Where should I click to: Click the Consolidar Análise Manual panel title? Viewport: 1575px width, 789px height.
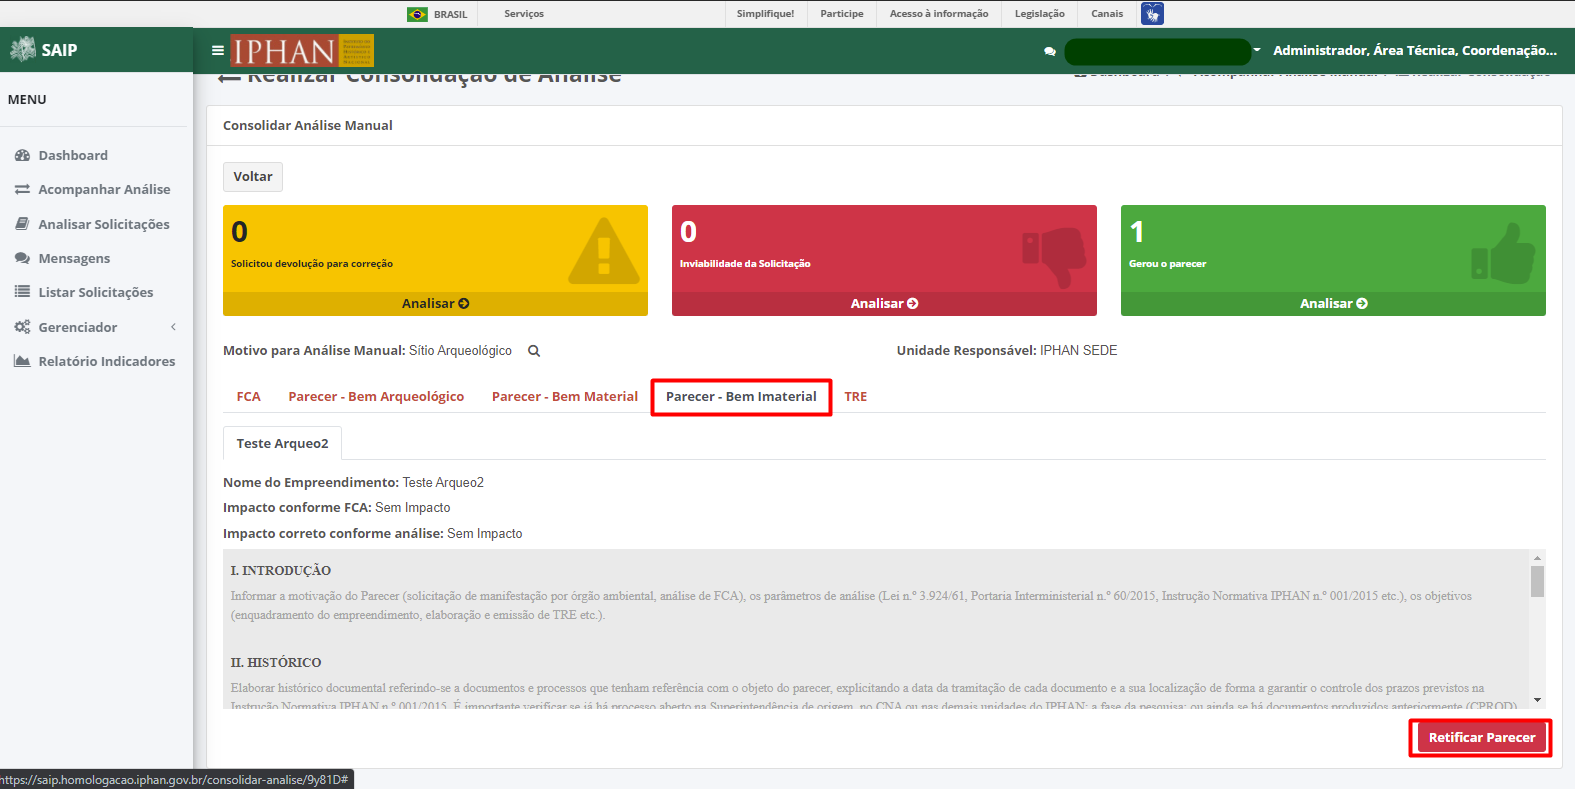tap(308, 126)
